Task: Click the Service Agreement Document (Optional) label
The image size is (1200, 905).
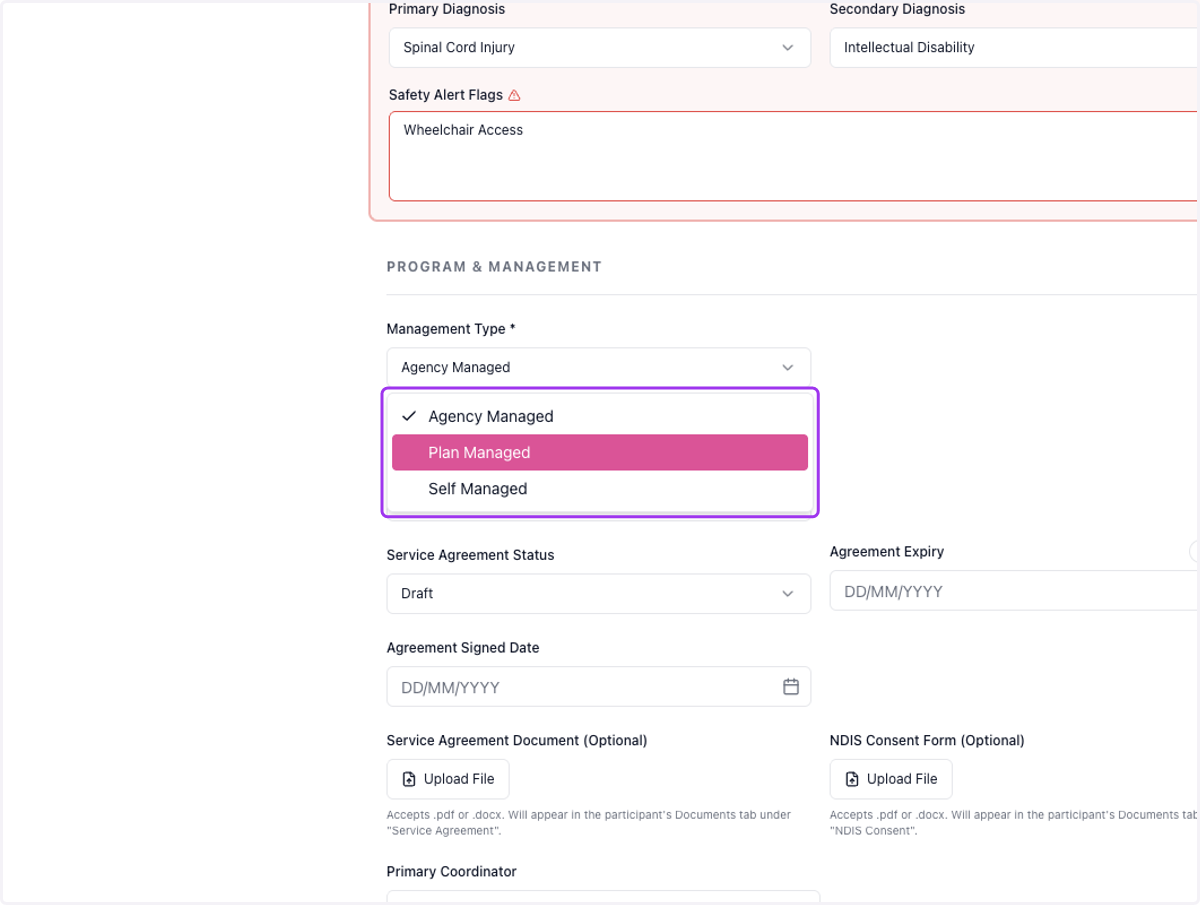Action: [517, 741]
